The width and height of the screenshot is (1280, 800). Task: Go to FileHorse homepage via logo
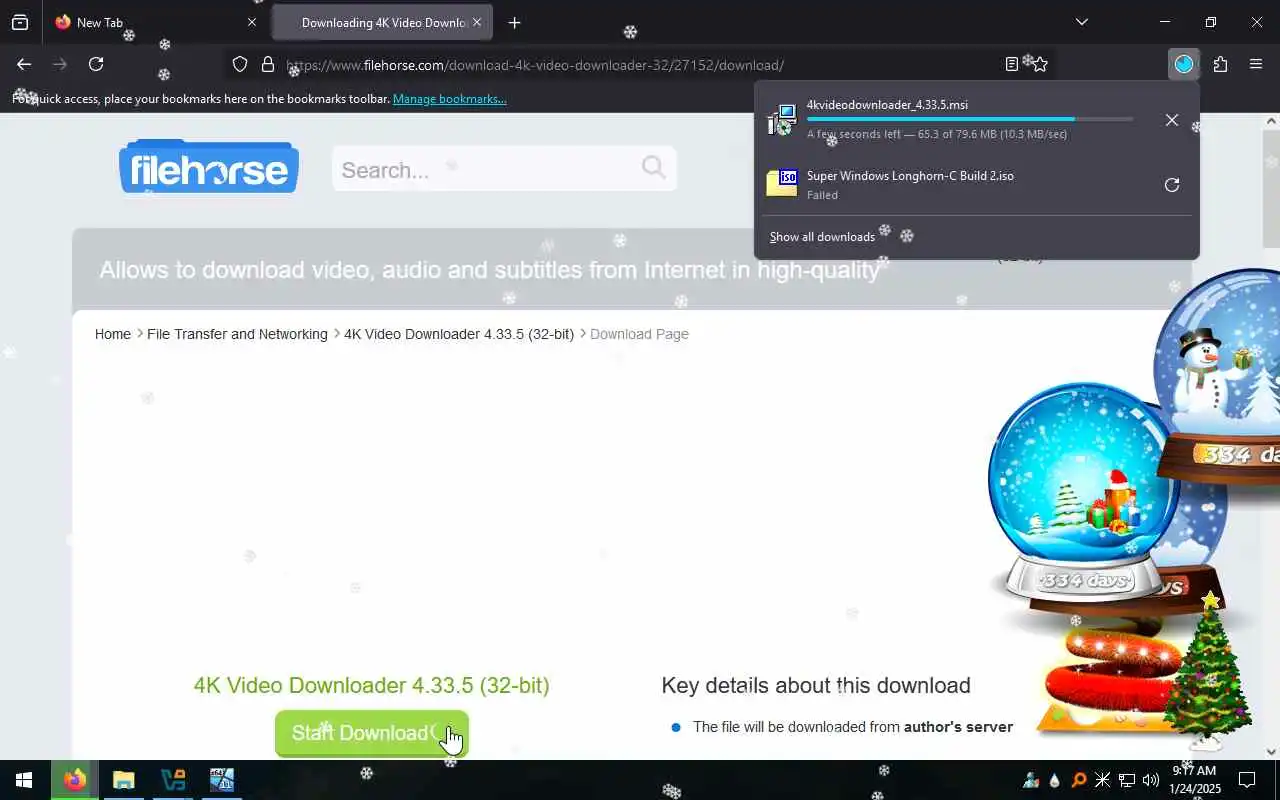[x=209, y=168]
